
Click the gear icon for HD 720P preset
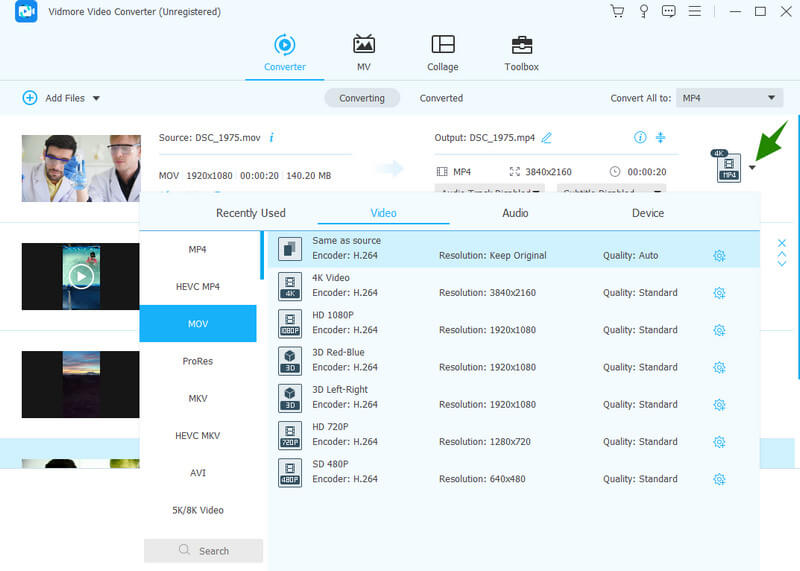click(x=719, y=442)
